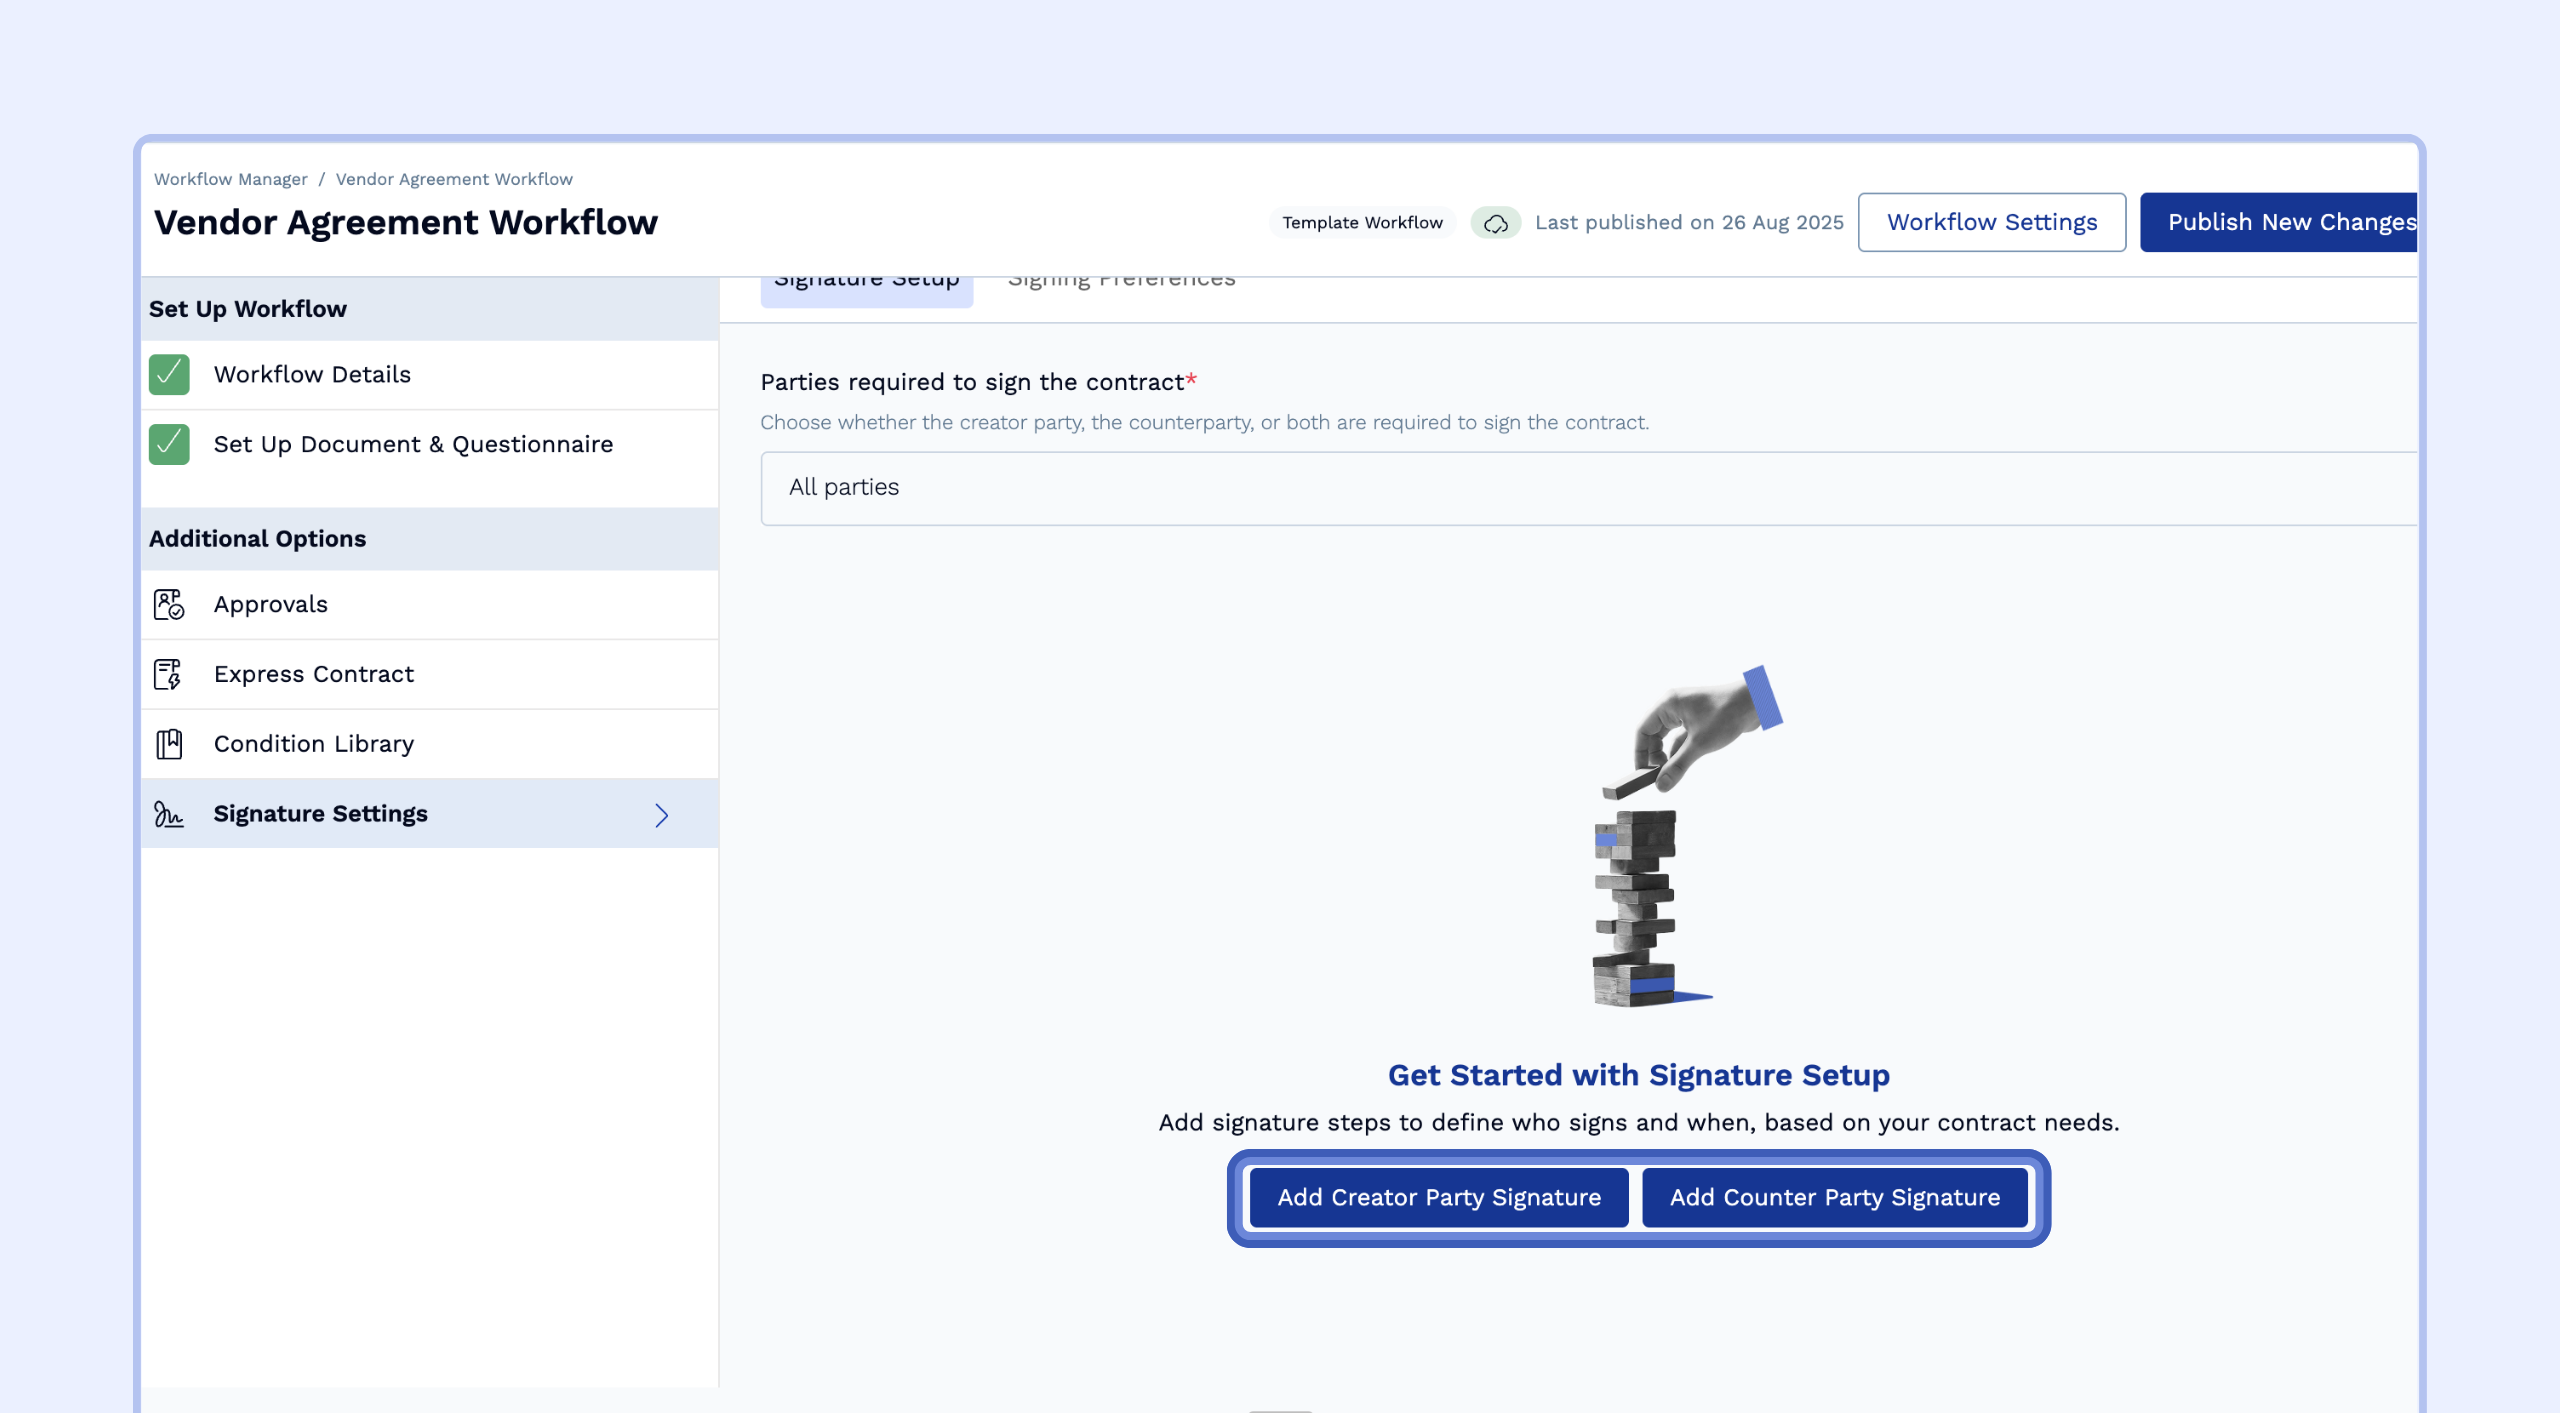Click the Vendor Agreement Workflow breadcrumb
Screen dimensions: 2560x1413
pyautogui.click(x=454, y=179)
